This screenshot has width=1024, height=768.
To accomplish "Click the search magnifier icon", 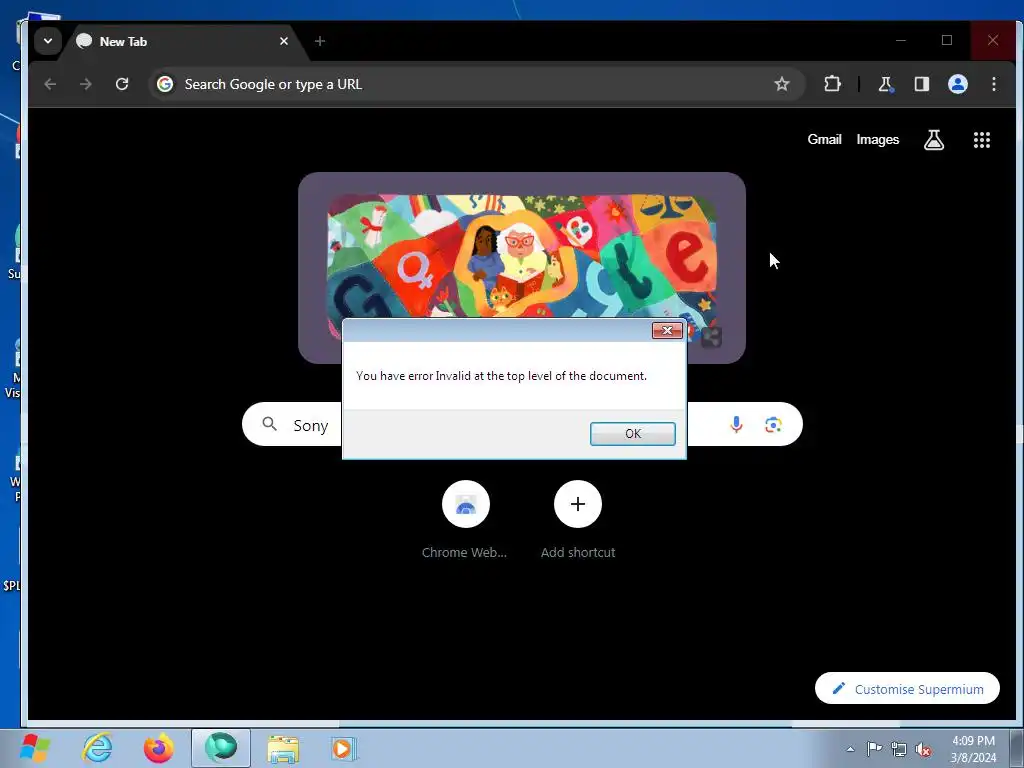I will pos(270,424).
